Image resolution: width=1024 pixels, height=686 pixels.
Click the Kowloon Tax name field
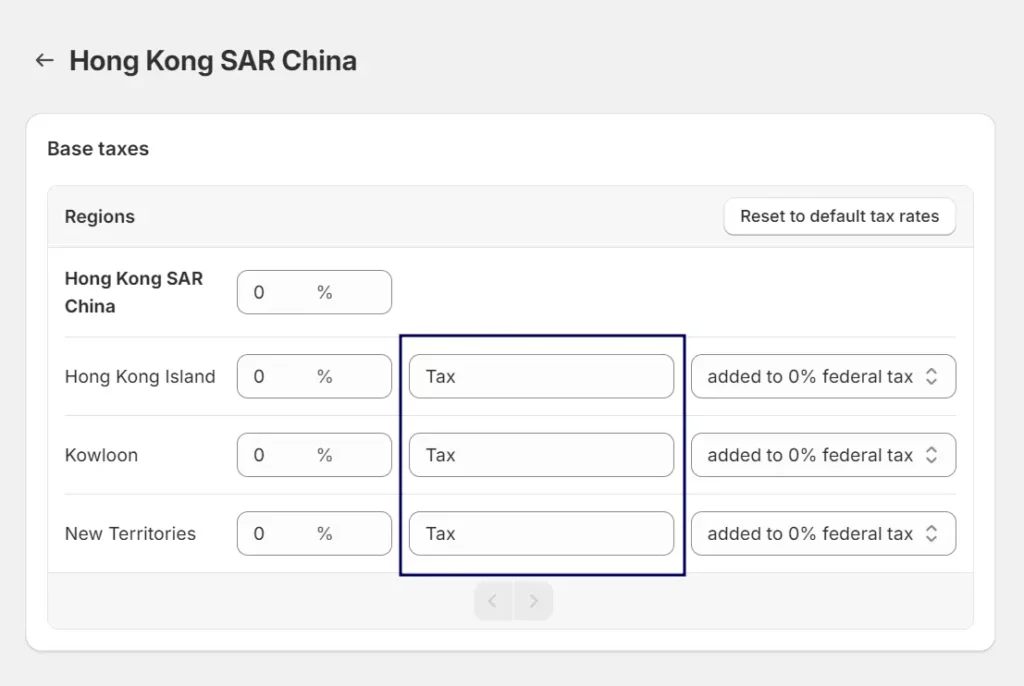click(x=541, y=455)
